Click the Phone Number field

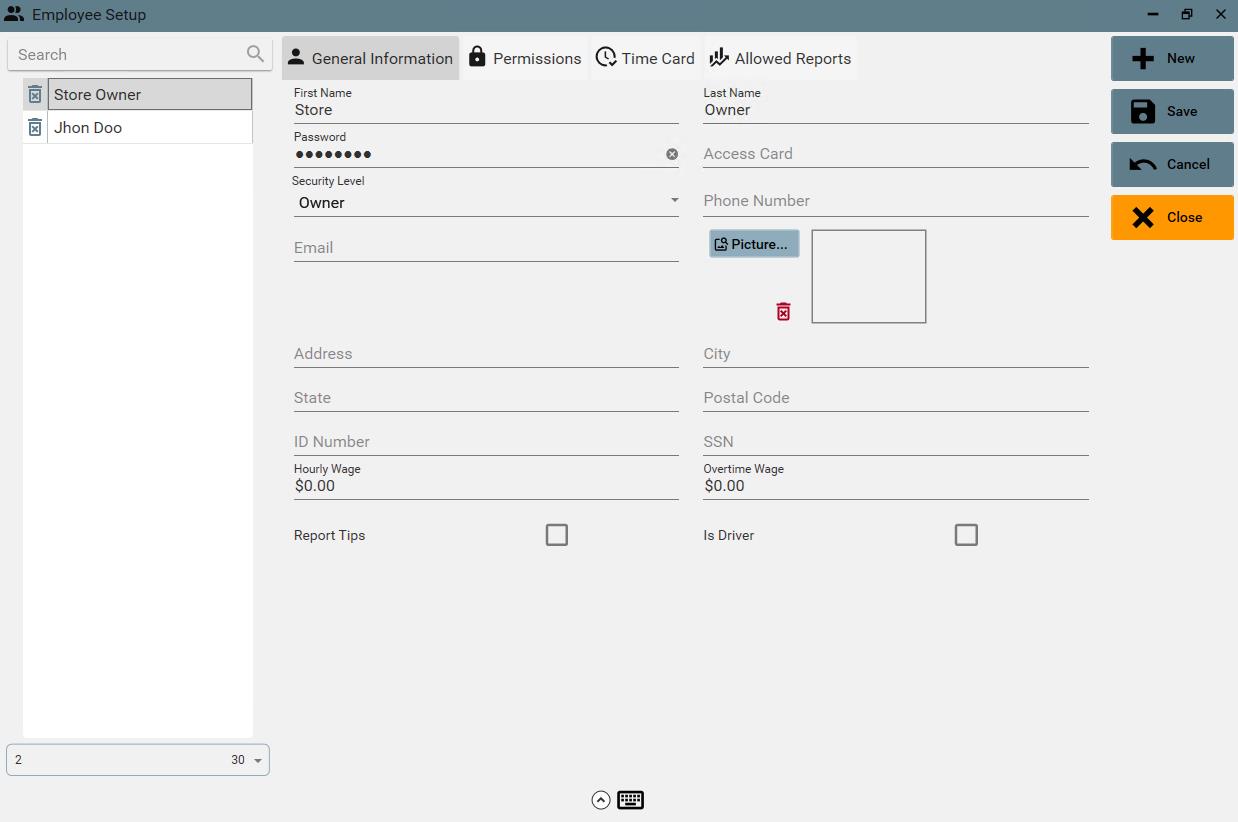point(896,201)
